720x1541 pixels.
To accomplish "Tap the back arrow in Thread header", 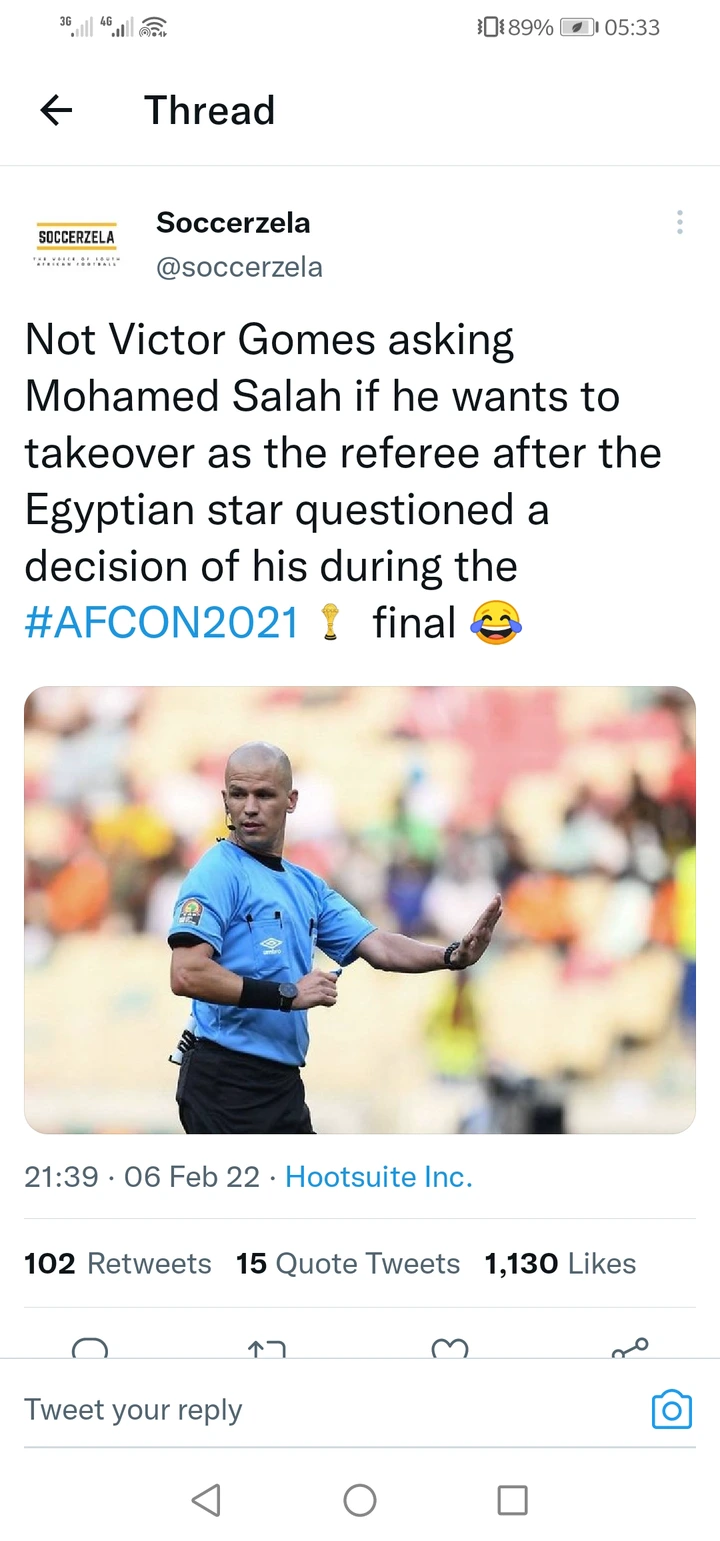I will coord(56,110).
